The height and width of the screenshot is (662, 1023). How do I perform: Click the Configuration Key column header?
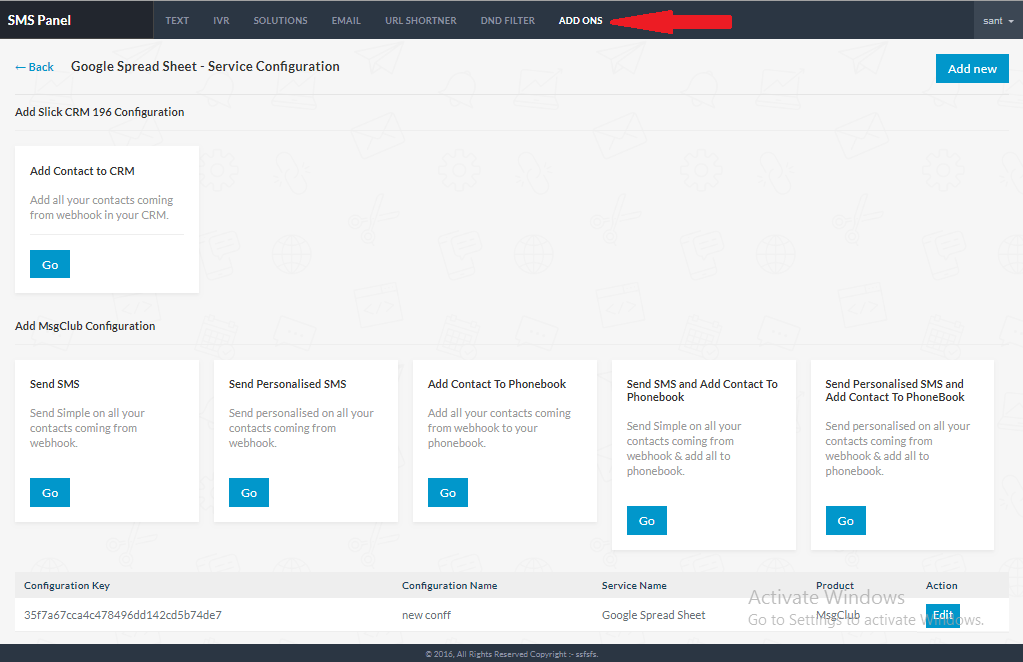pyautogui.click(x=67, y=586)
